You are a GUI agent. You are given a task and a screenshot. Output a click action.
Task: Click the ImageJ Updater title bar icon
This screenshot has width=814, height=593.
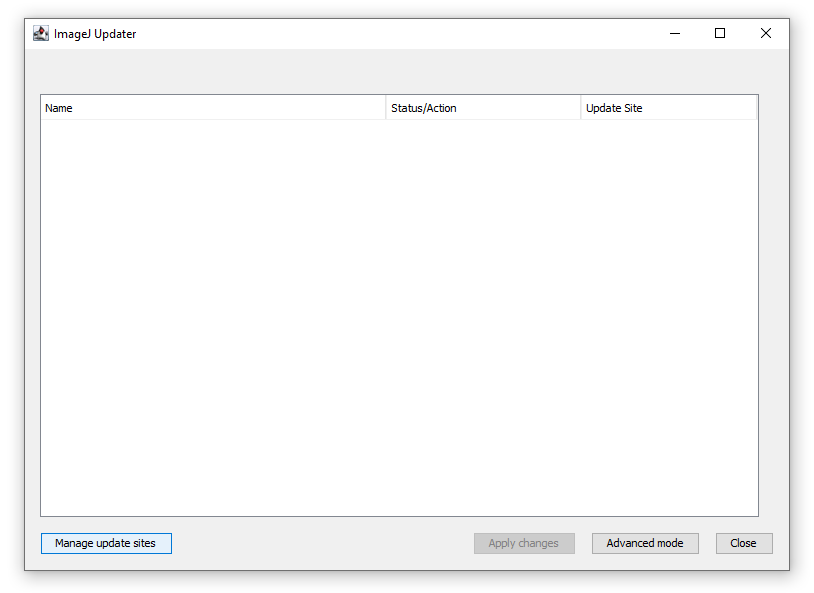(x=41, y=34)
